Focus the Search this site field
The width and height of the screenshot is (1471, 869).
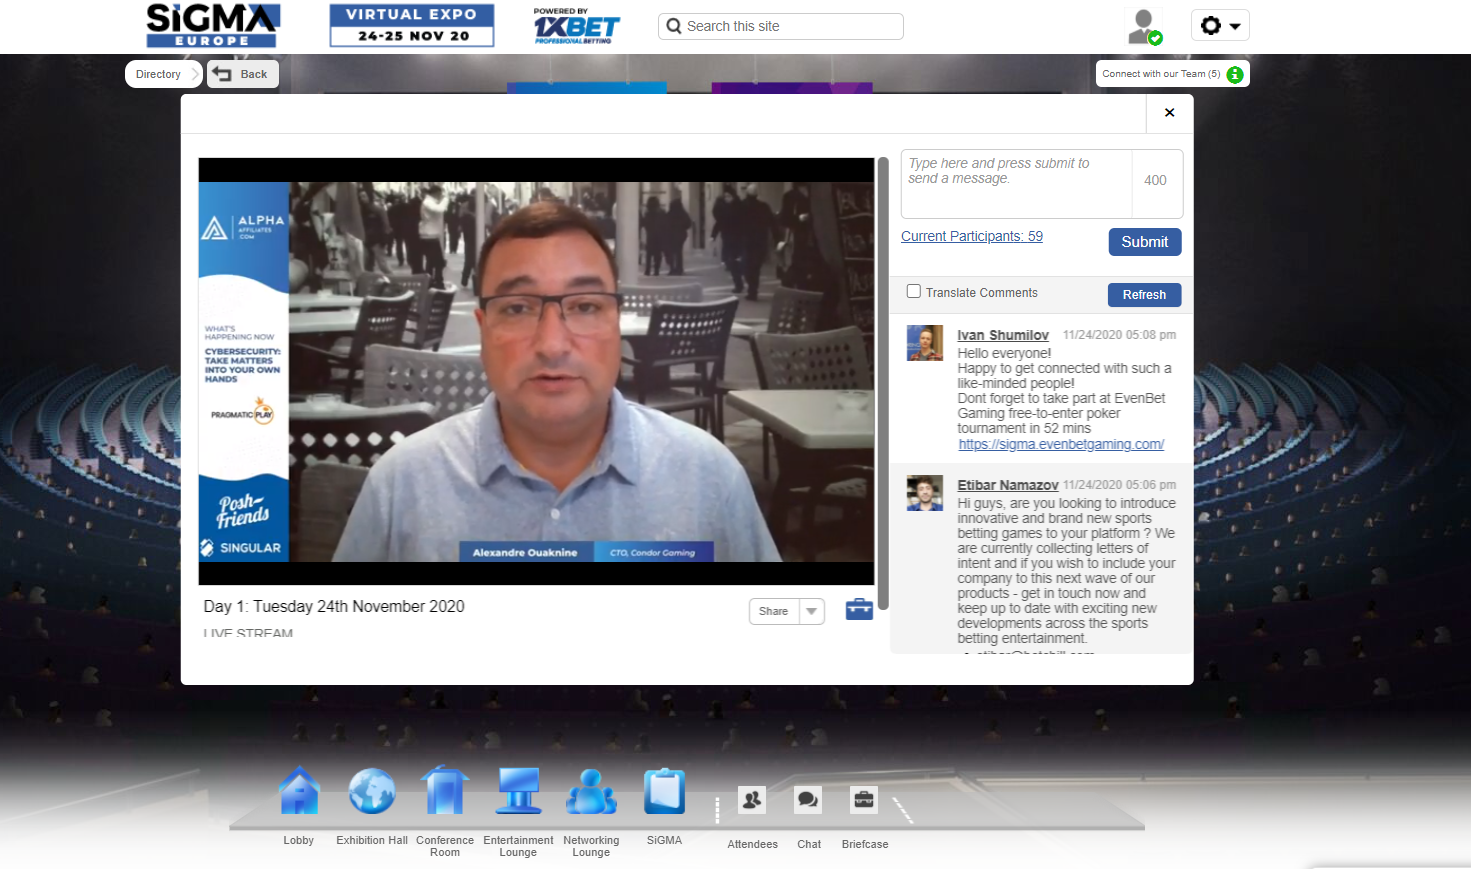(790, 26)
